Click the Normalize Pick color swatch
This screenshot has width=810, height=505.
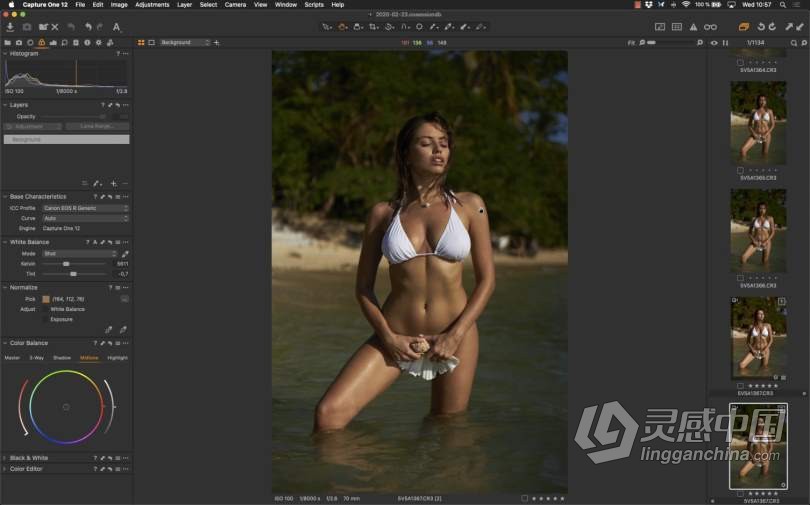click(x=46, y=299)
